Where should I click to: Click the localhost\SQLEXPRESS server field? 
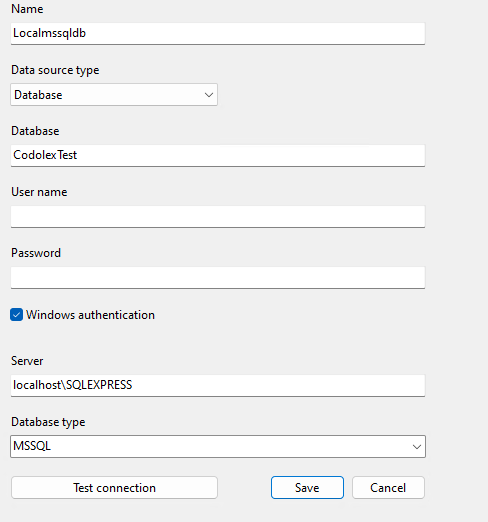click(218, 385)
